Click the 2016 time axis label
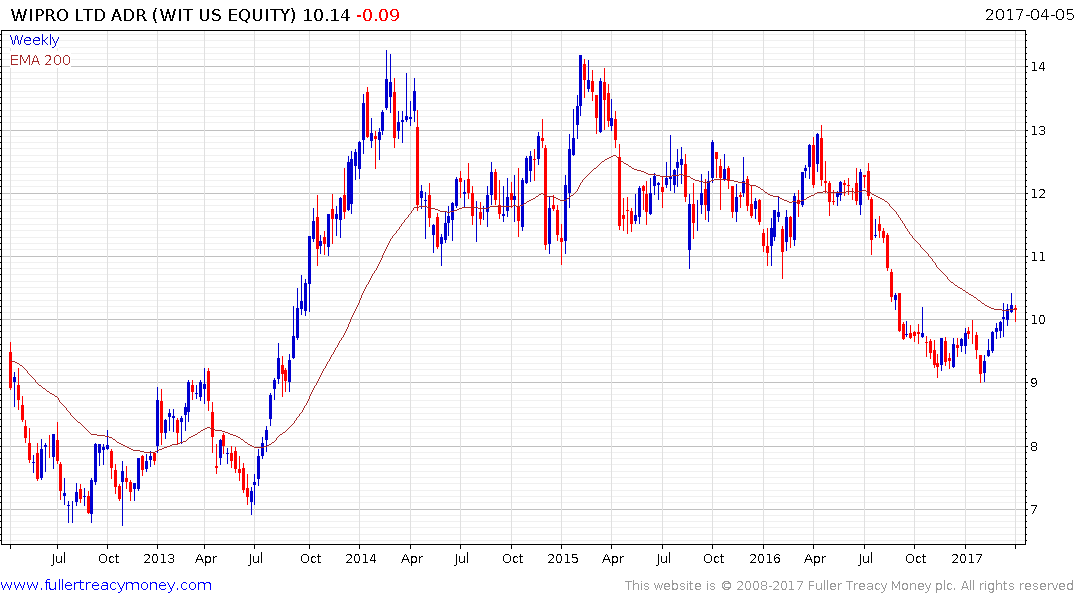1075x600 pixels. (764, 558)
